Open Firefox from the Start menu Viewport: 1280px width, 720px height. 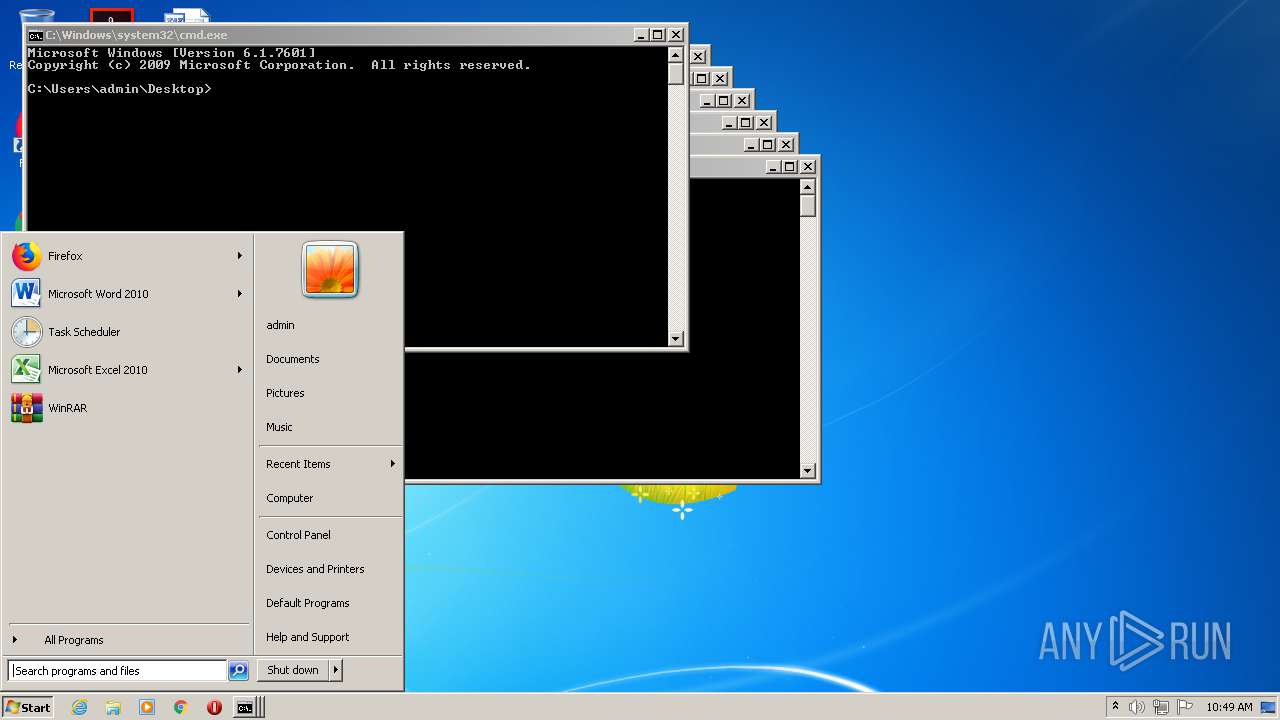(128, 256)
